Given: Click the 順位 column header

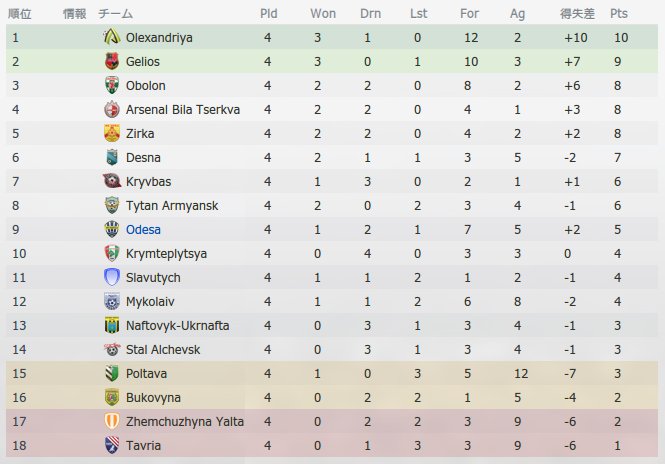Looking at the screenshot, I should (x=20, y=14).
